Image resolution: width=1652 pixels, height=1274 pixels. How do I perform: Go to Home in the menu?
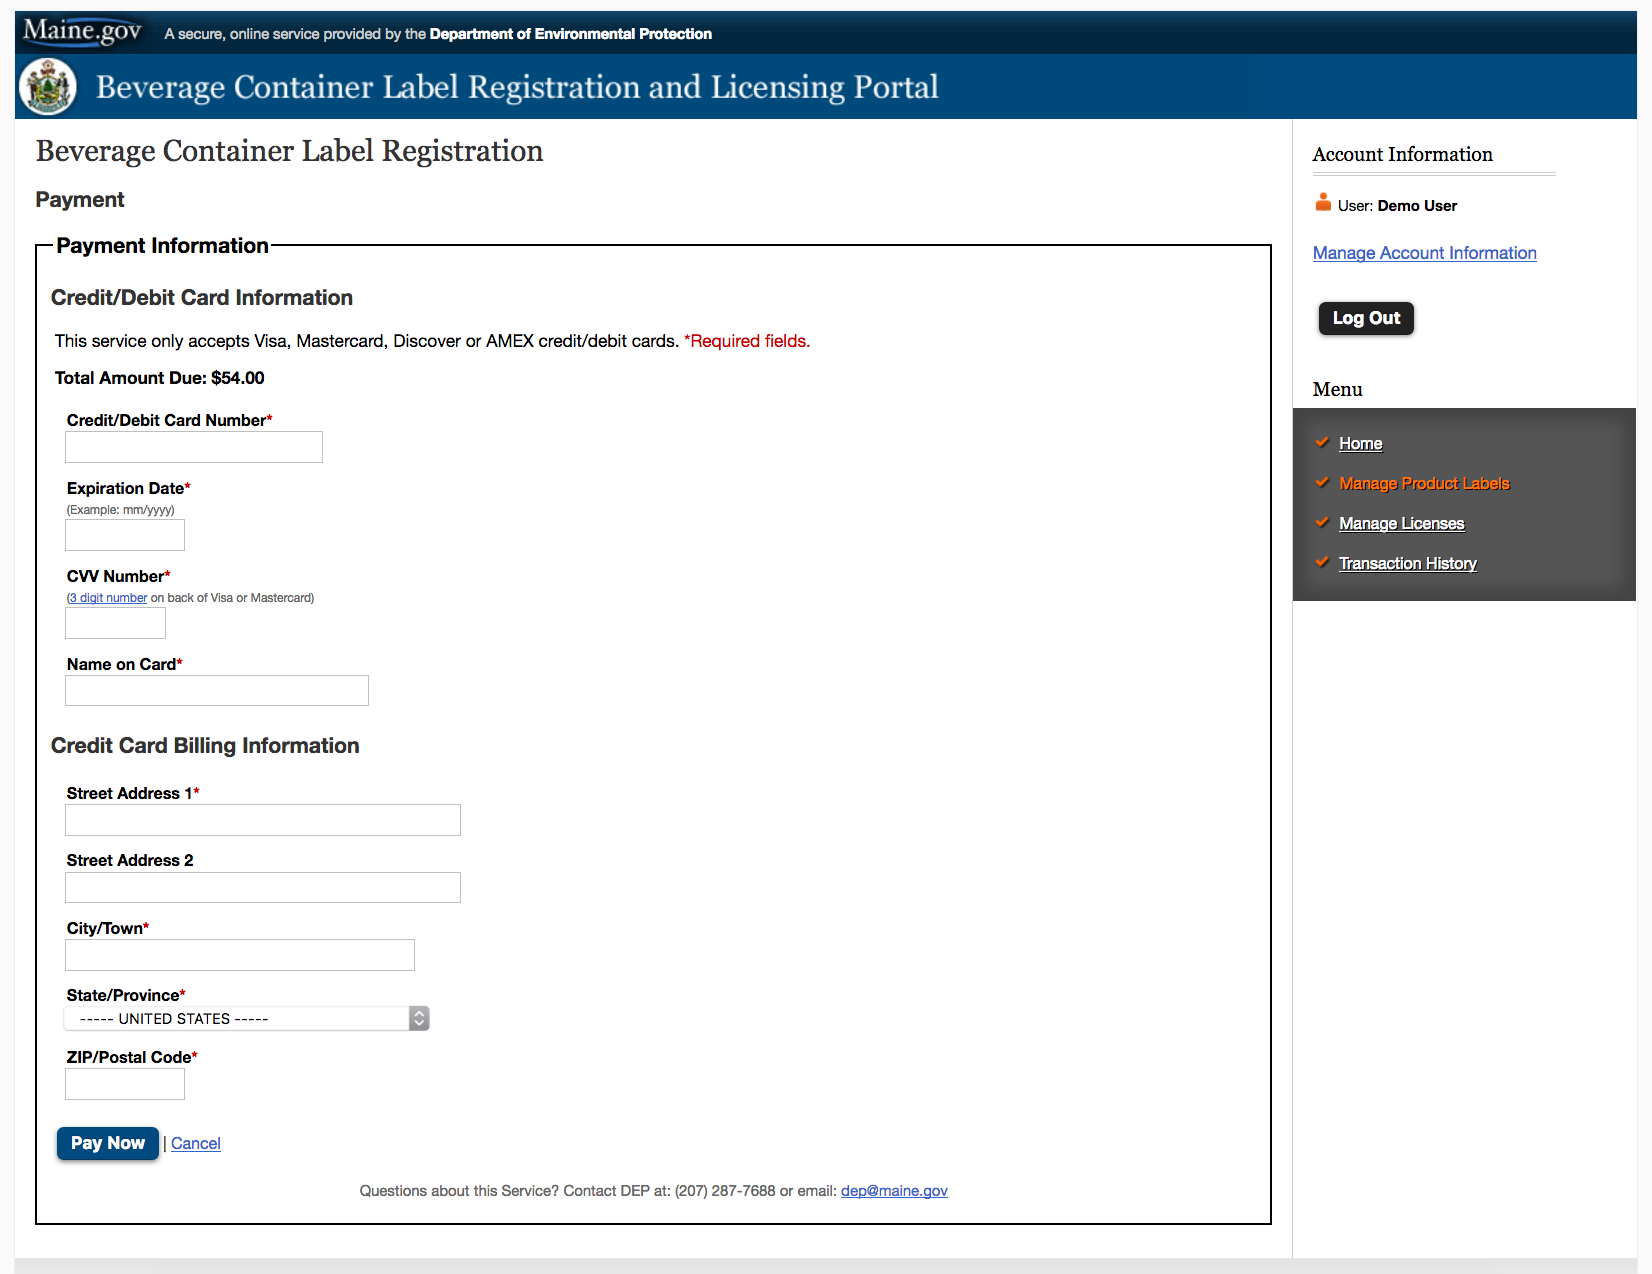[x=1360, y=443]
